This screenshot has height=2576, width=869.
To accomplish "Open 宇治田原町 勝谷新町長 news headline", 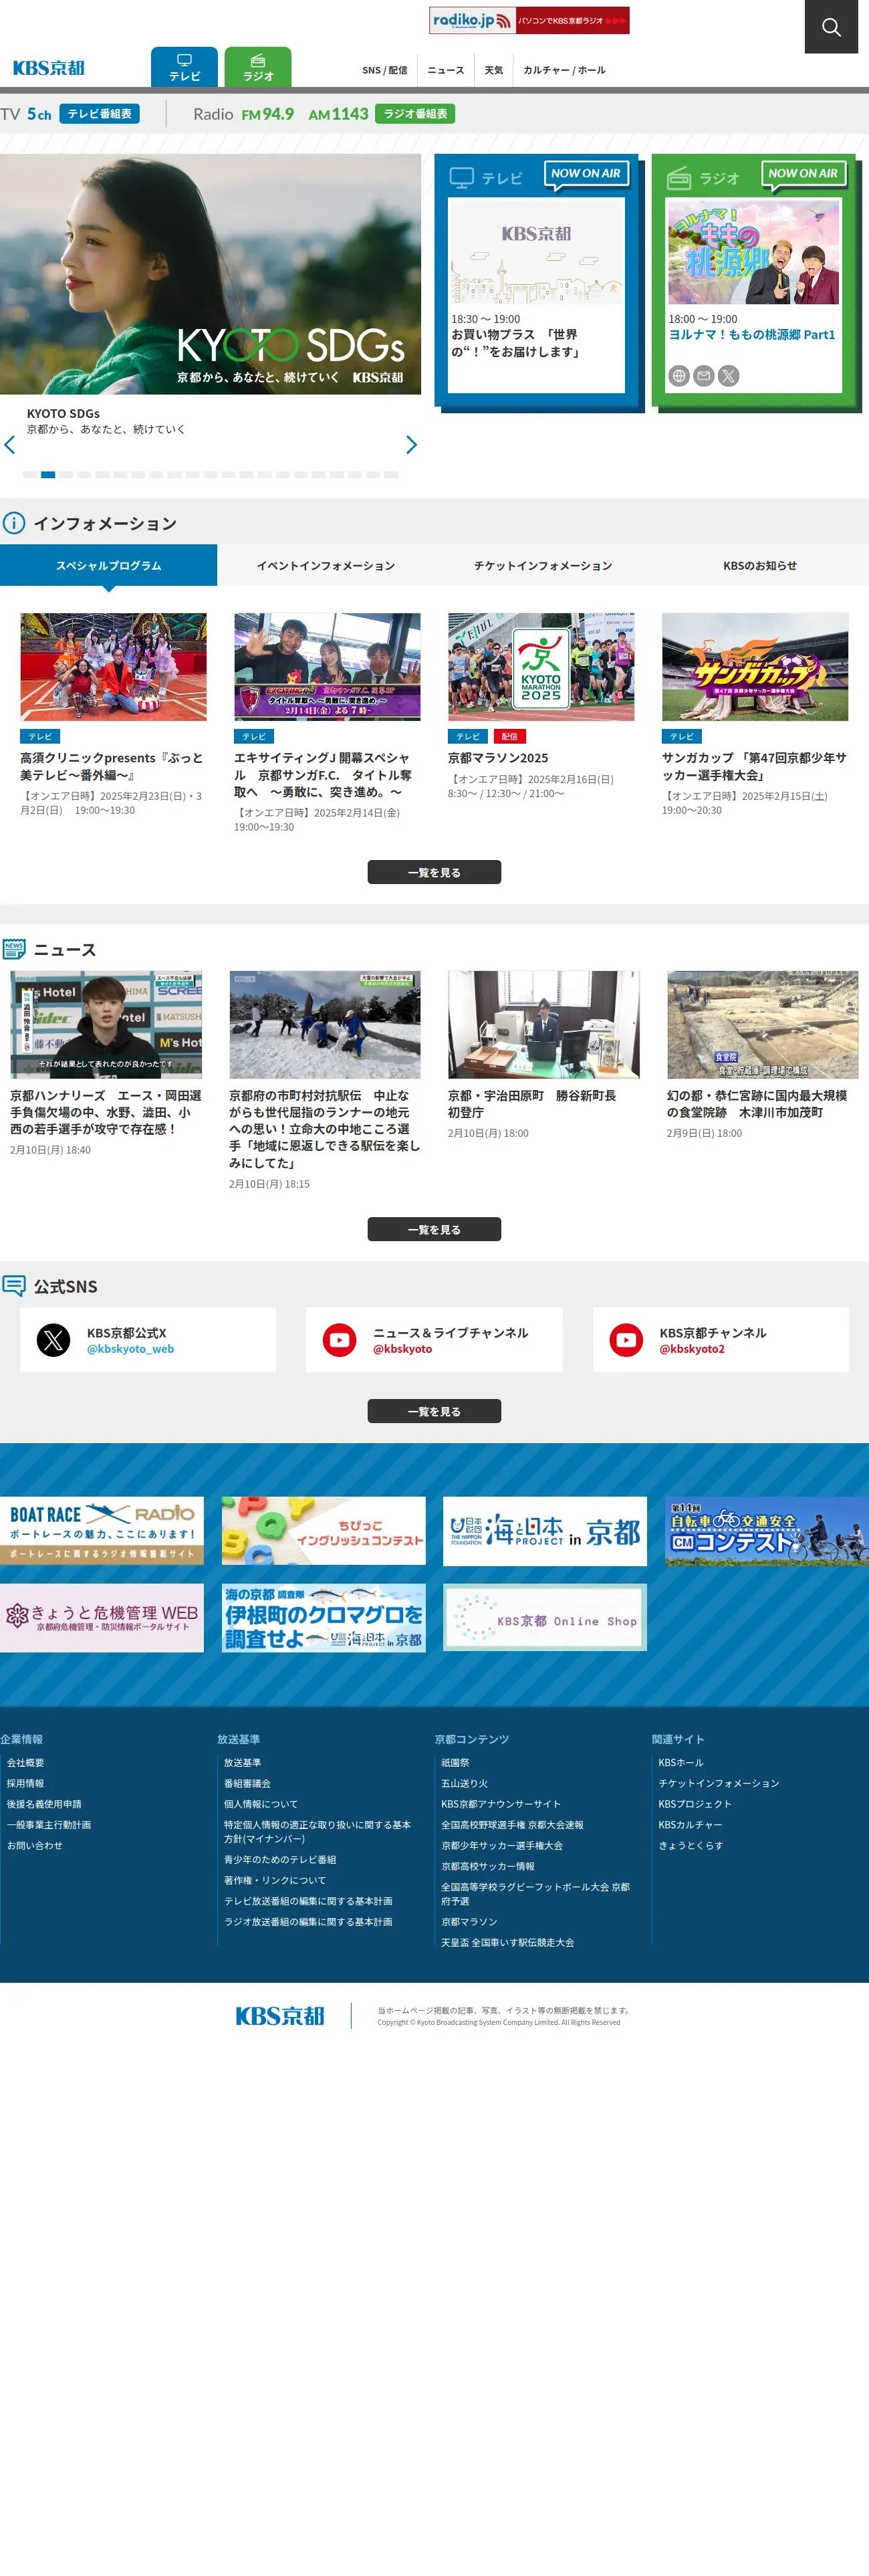I will (x=532, y=1104).
